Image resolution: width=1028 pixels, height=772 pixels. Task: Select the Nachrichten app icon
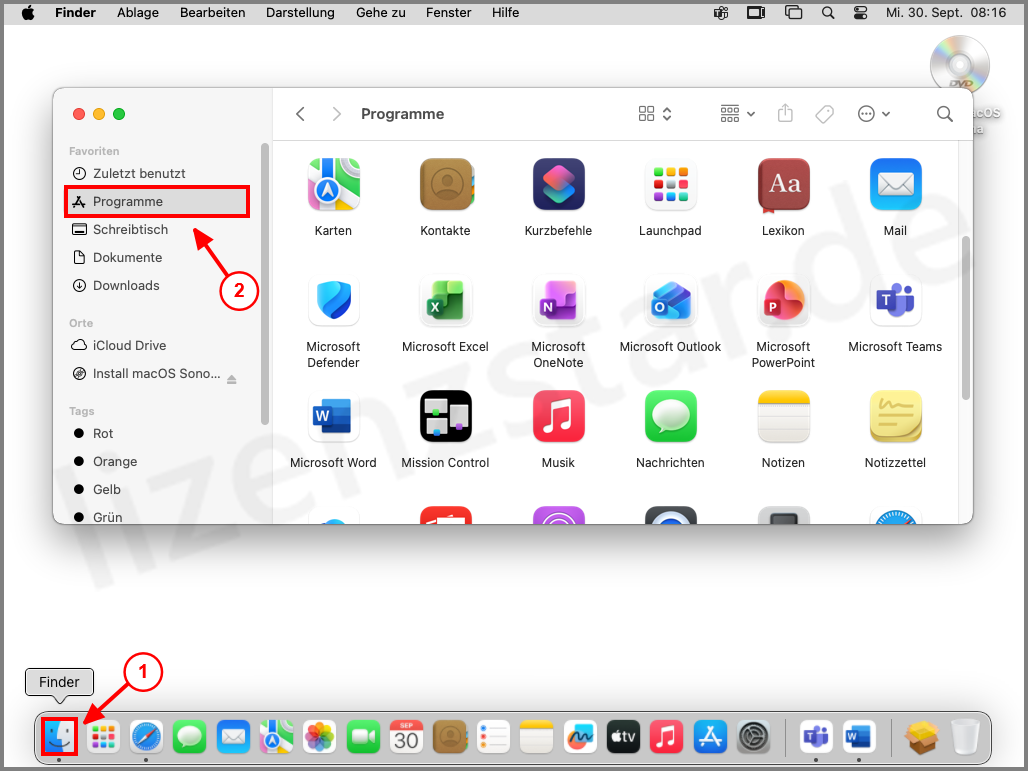670,416
